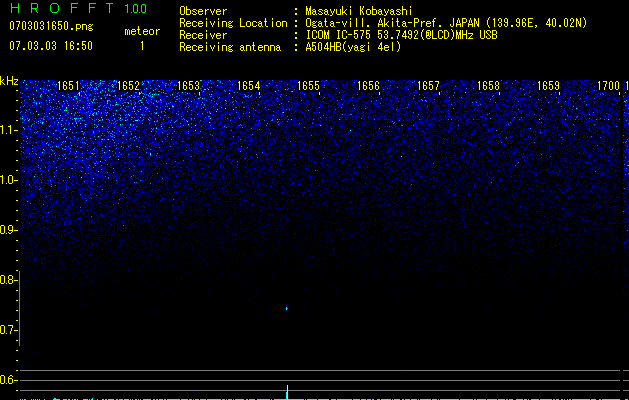Click the 1655 time axis marker
The image size is (629, 400).
tap(308, 86)
